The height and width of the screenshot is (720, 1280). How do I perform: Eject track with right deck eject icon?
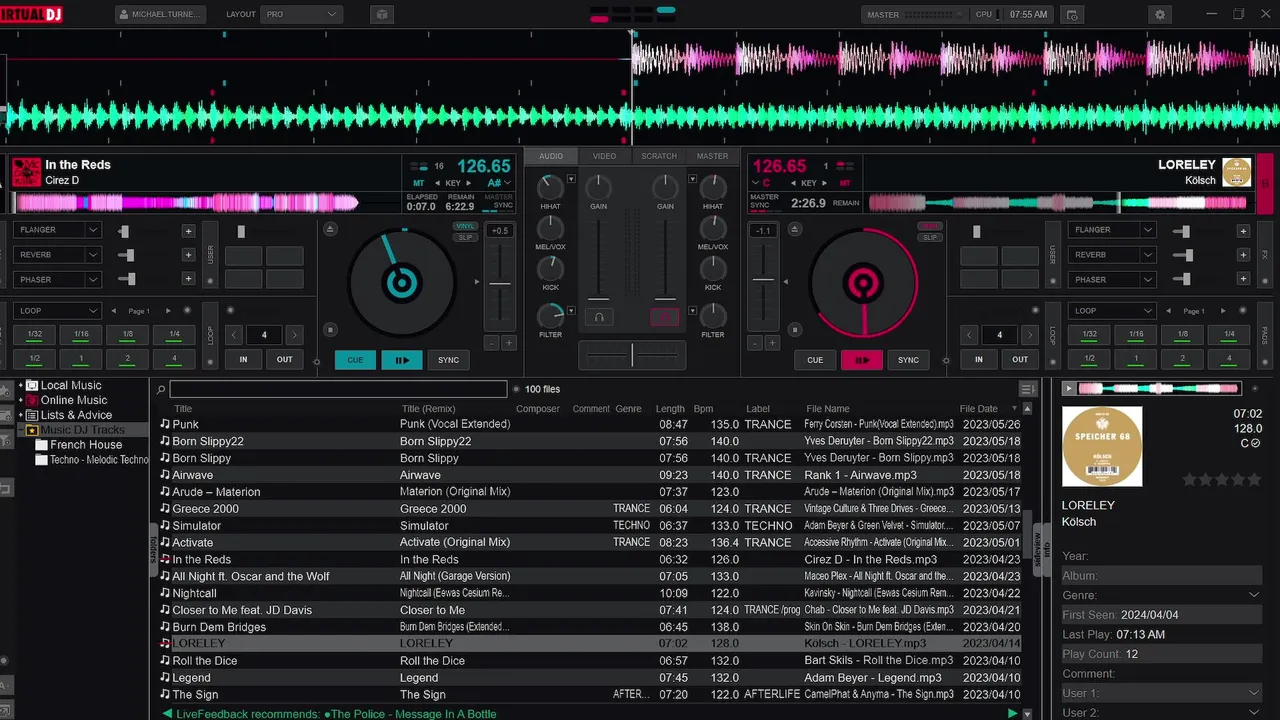click(x=793, y=229)
